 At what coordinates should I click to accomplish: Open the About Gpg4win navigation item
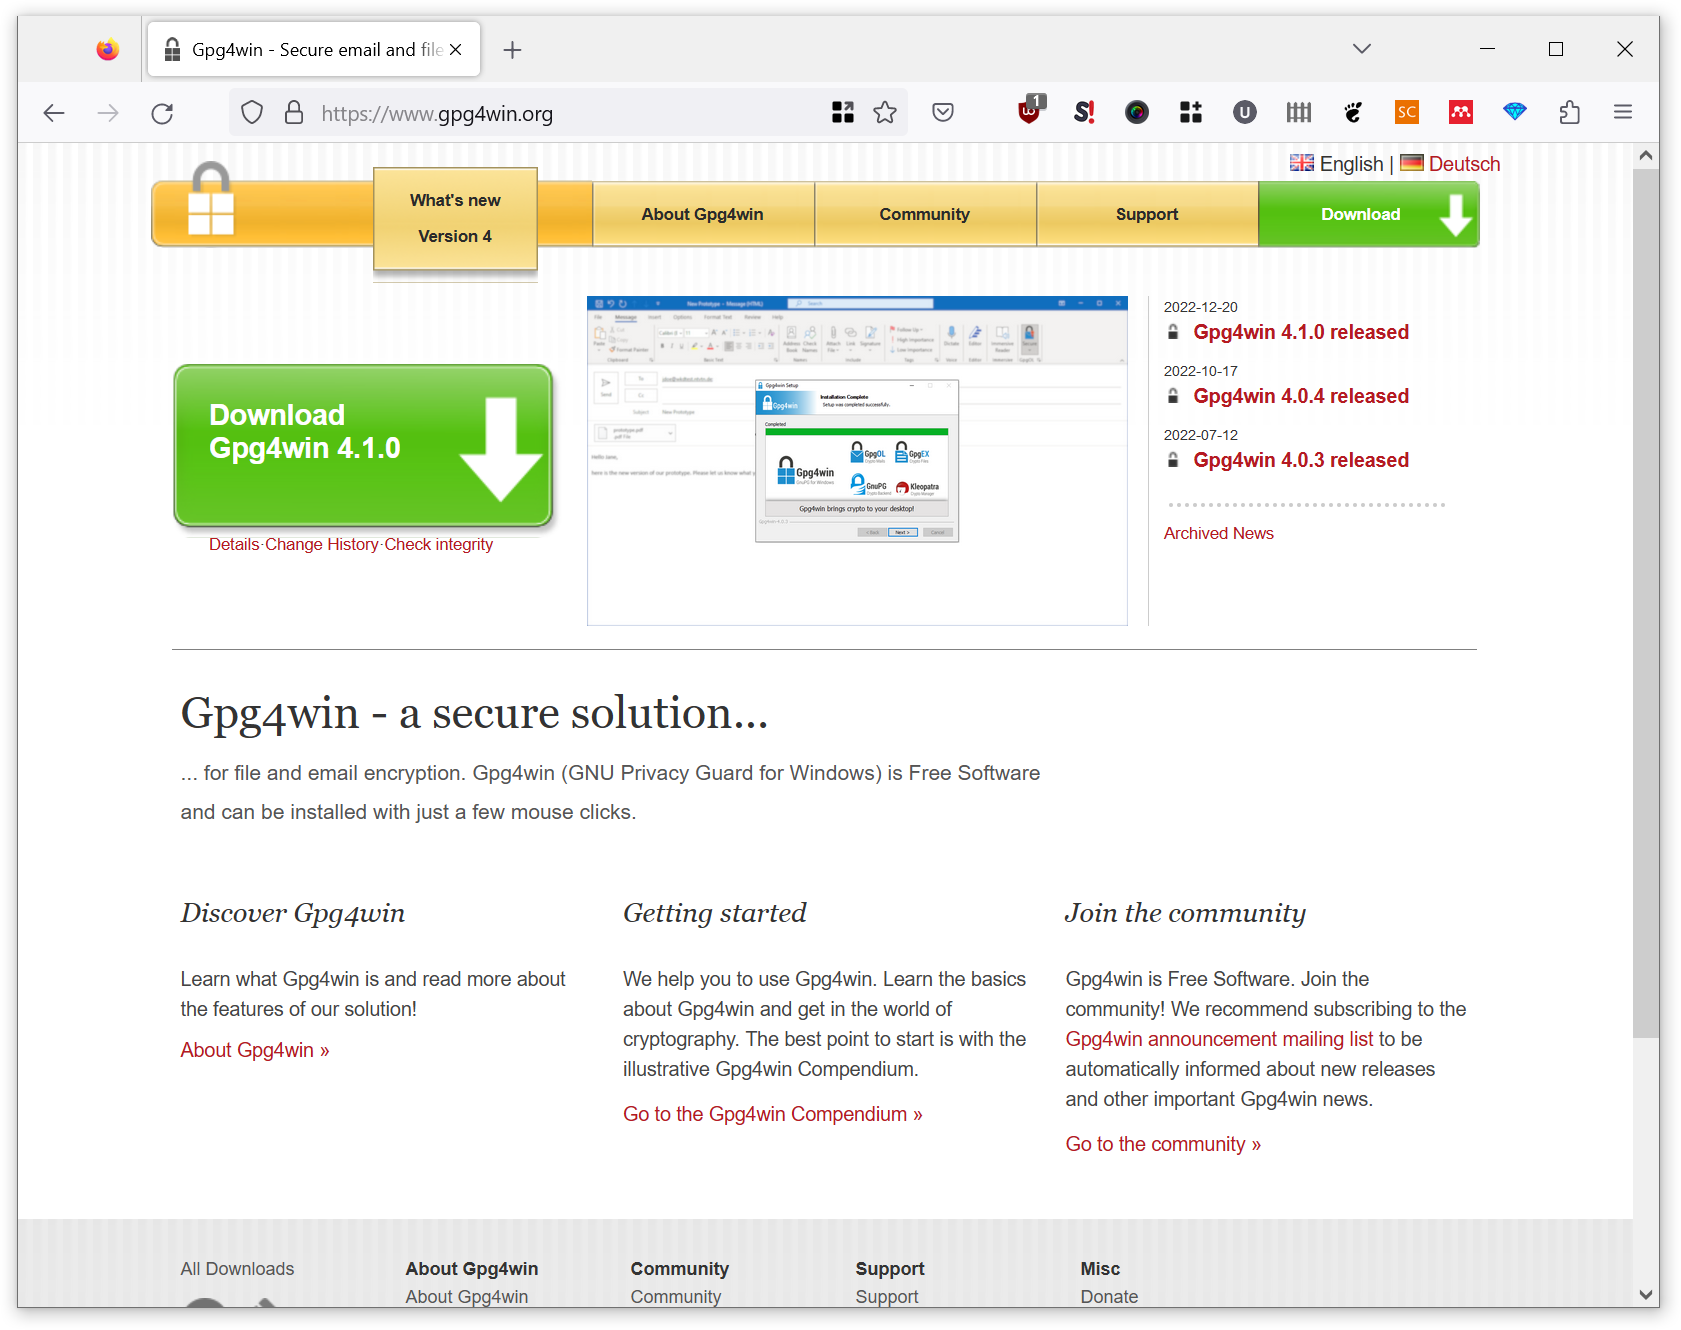pos(703,214)
